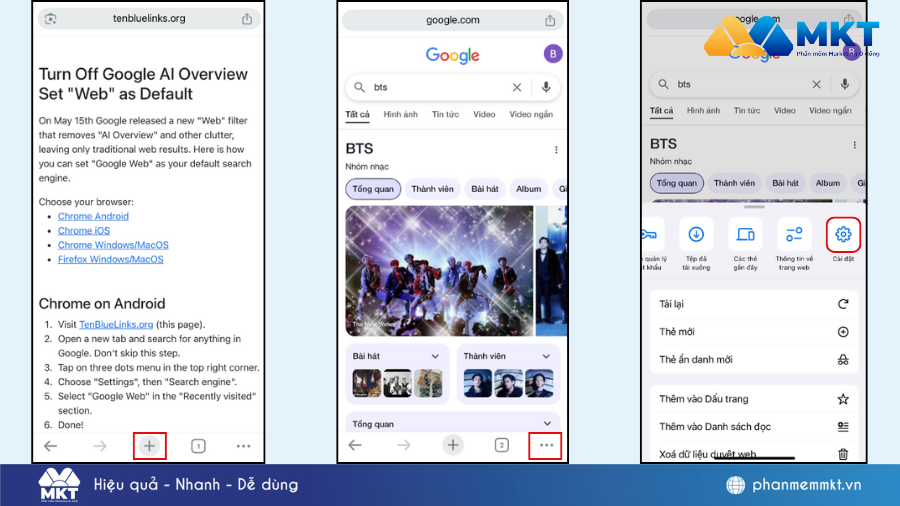Tap Các thẻ gần đây icon
Viewport: 900px width, 506px height.
[746, 234]
